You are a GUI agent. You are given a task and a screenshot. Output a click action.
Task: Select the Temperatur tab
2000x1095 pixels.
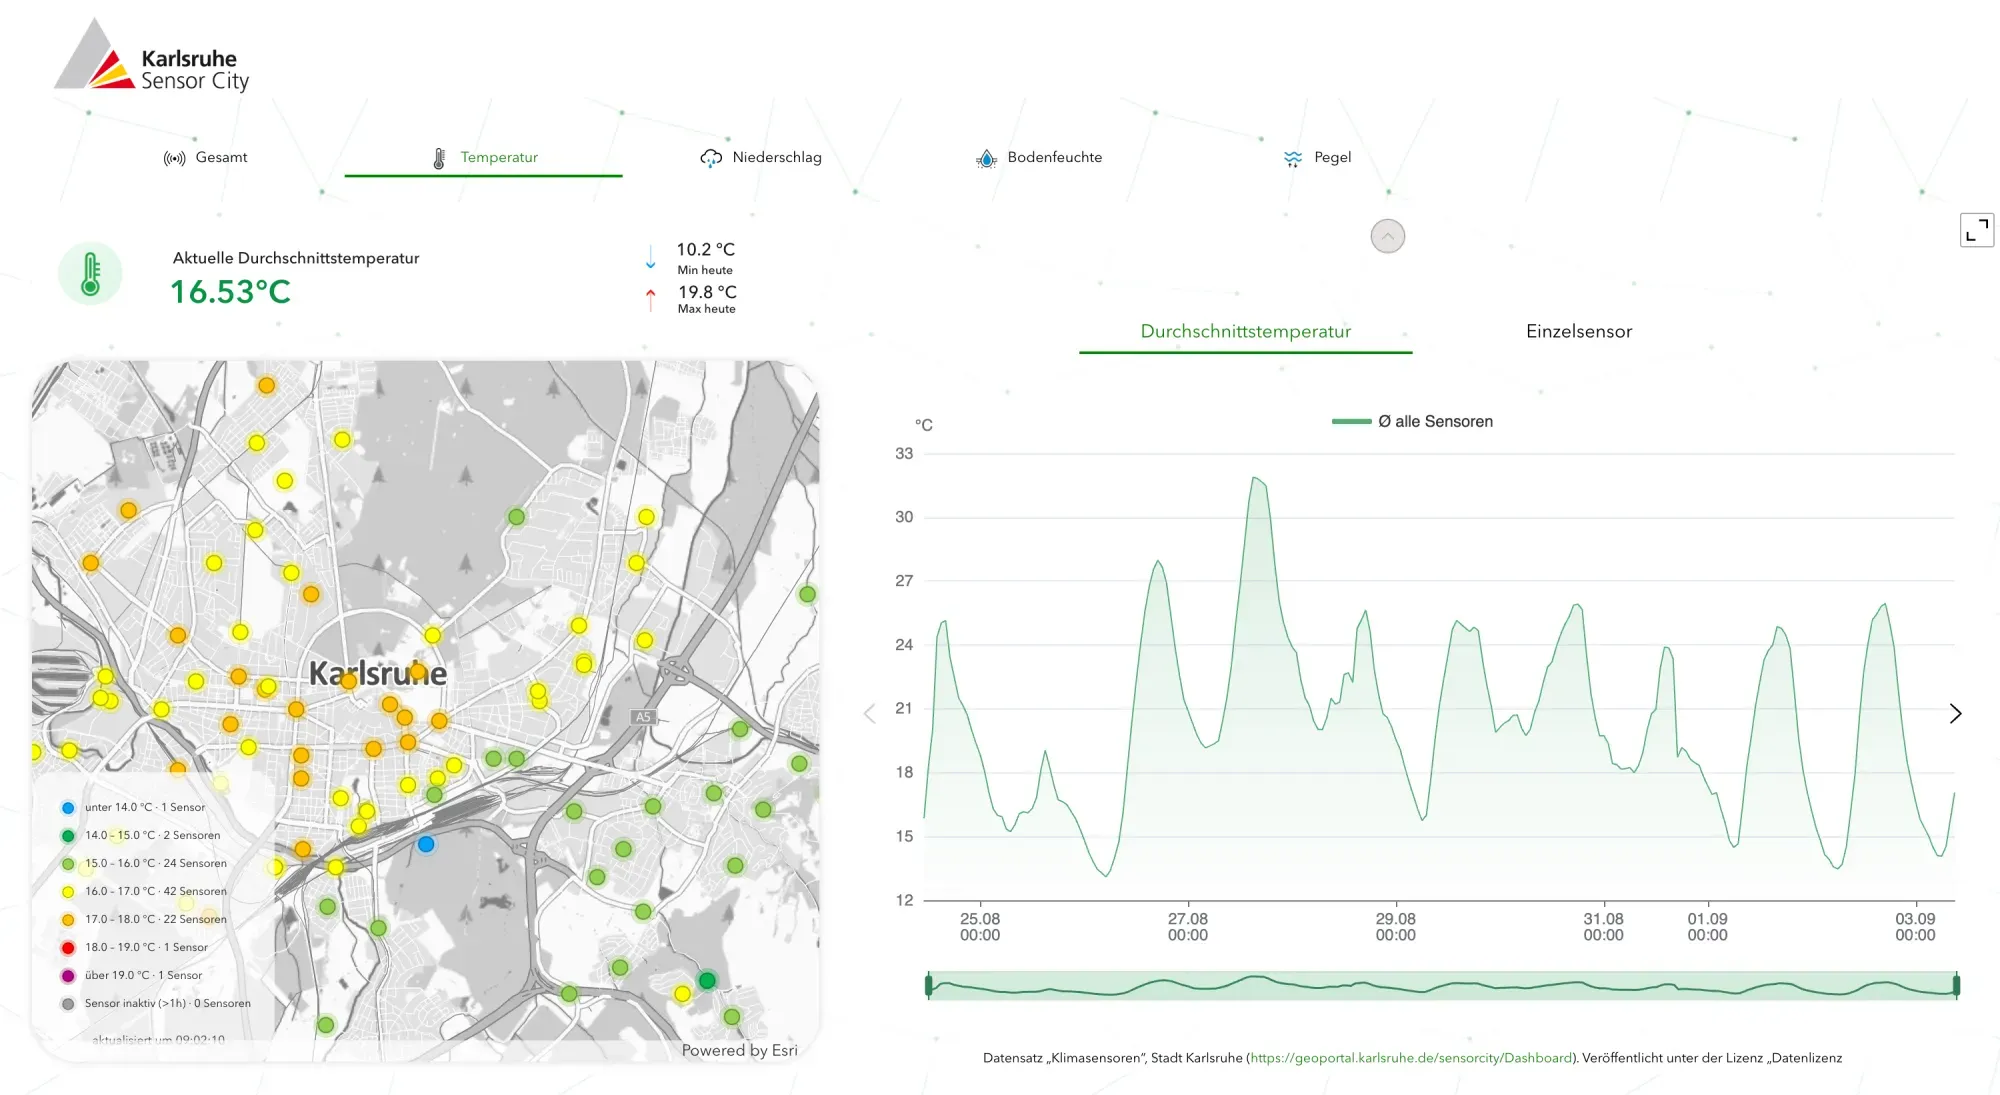click(484, 157)
